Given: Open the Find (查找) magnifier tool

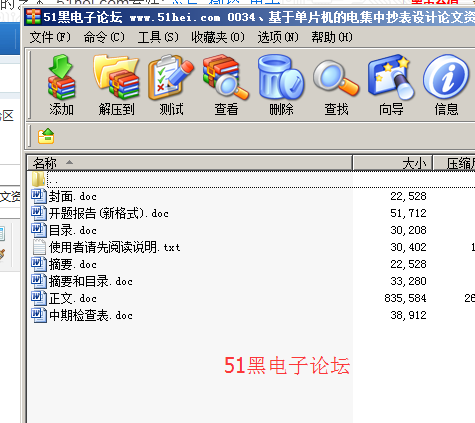Looking at the screenshot, I should 336,77.
